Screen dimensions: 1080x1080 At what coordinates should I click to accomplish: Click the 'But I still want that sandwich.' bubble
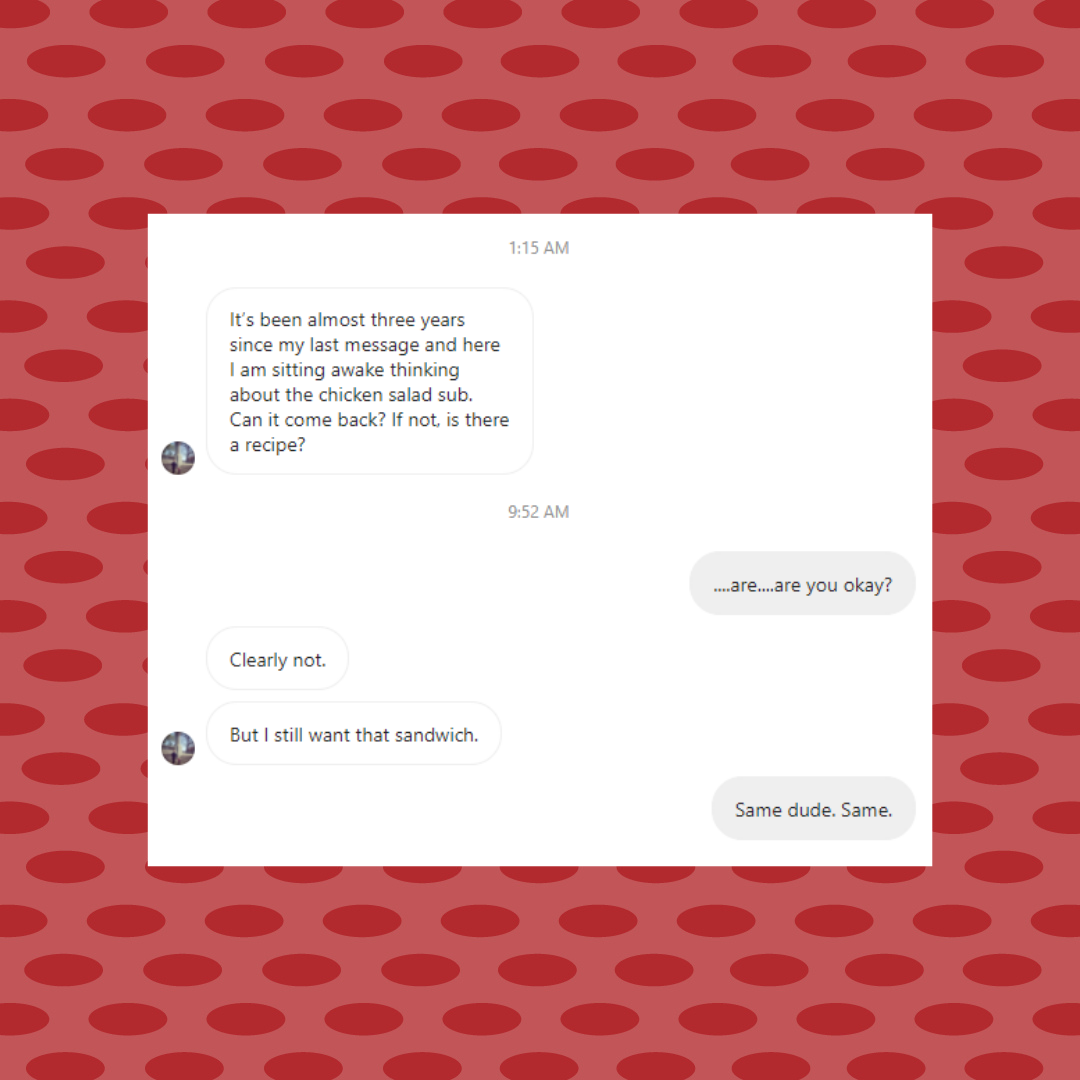pyautogui.click(x=354, y=734)
